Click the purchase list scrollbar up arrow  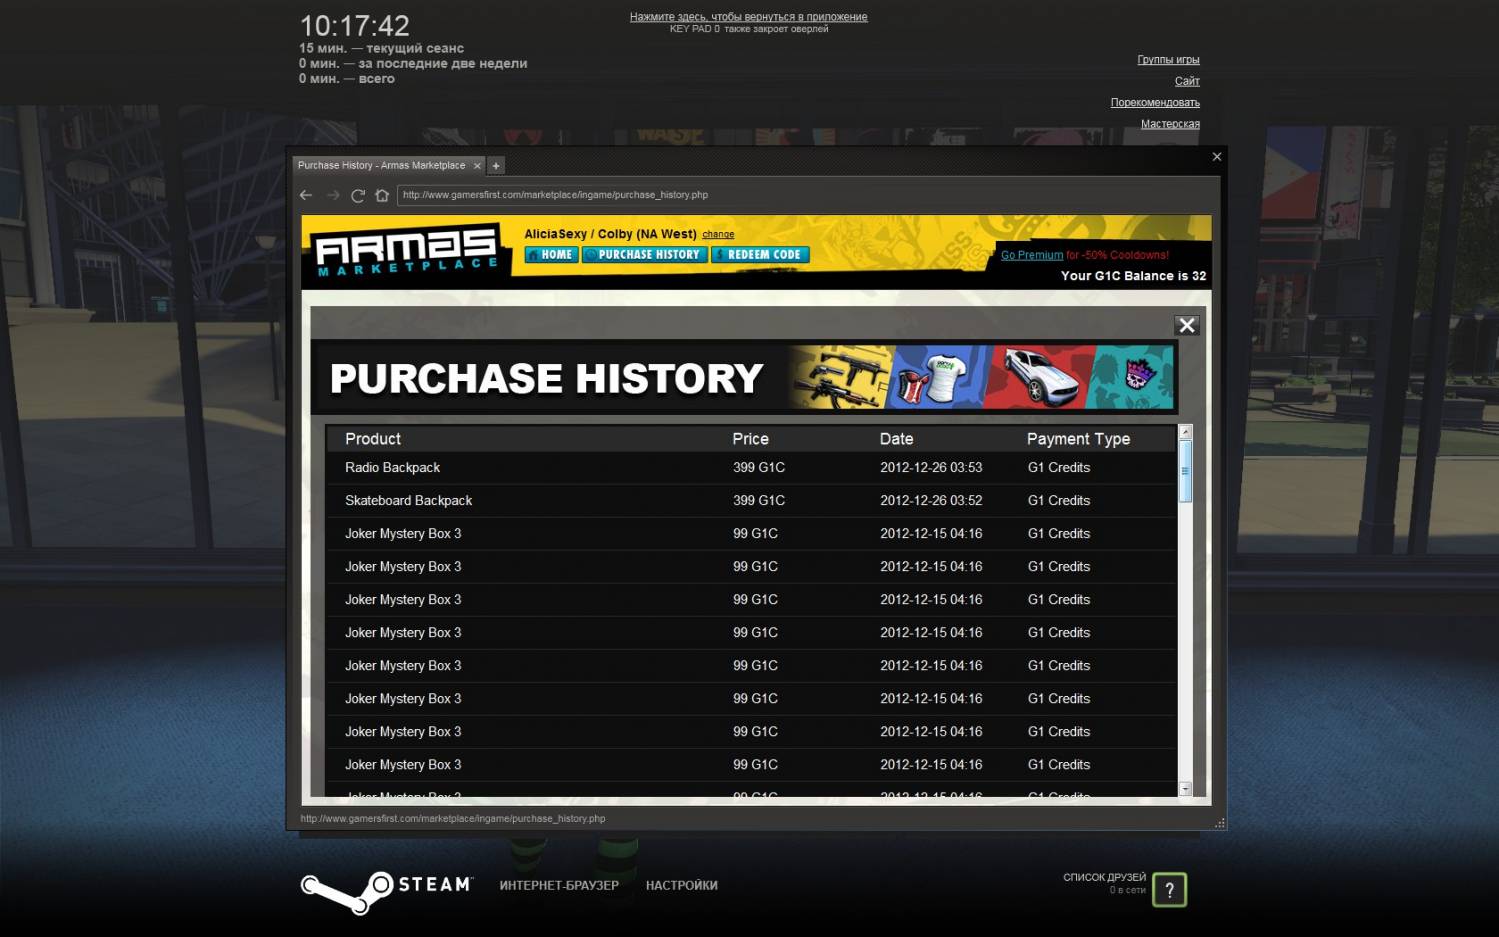click(x=1185, y=432)
